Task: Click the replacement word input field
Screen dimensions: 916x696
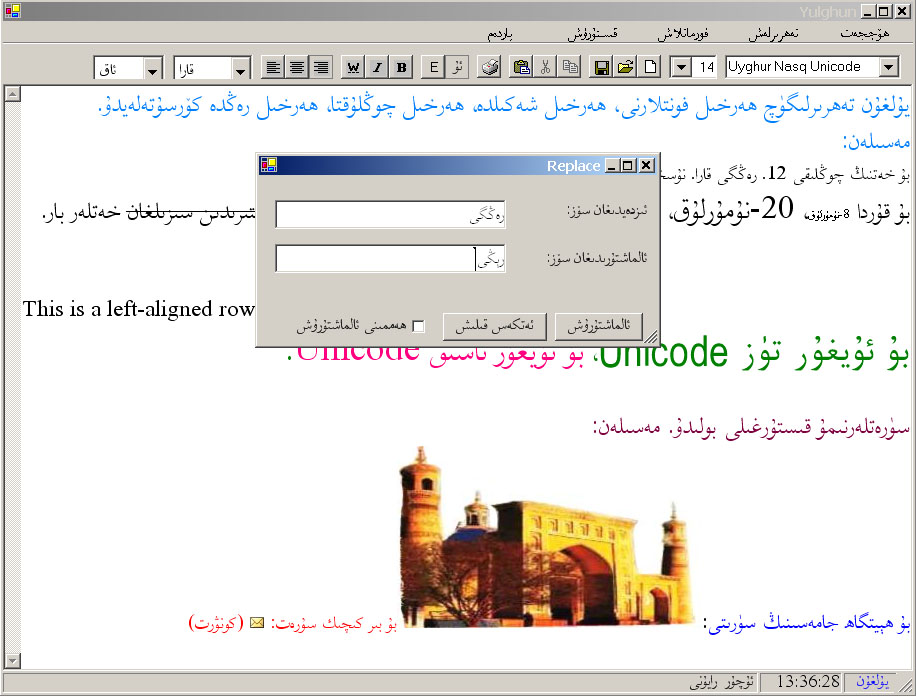Action: (x=390, y=258)
